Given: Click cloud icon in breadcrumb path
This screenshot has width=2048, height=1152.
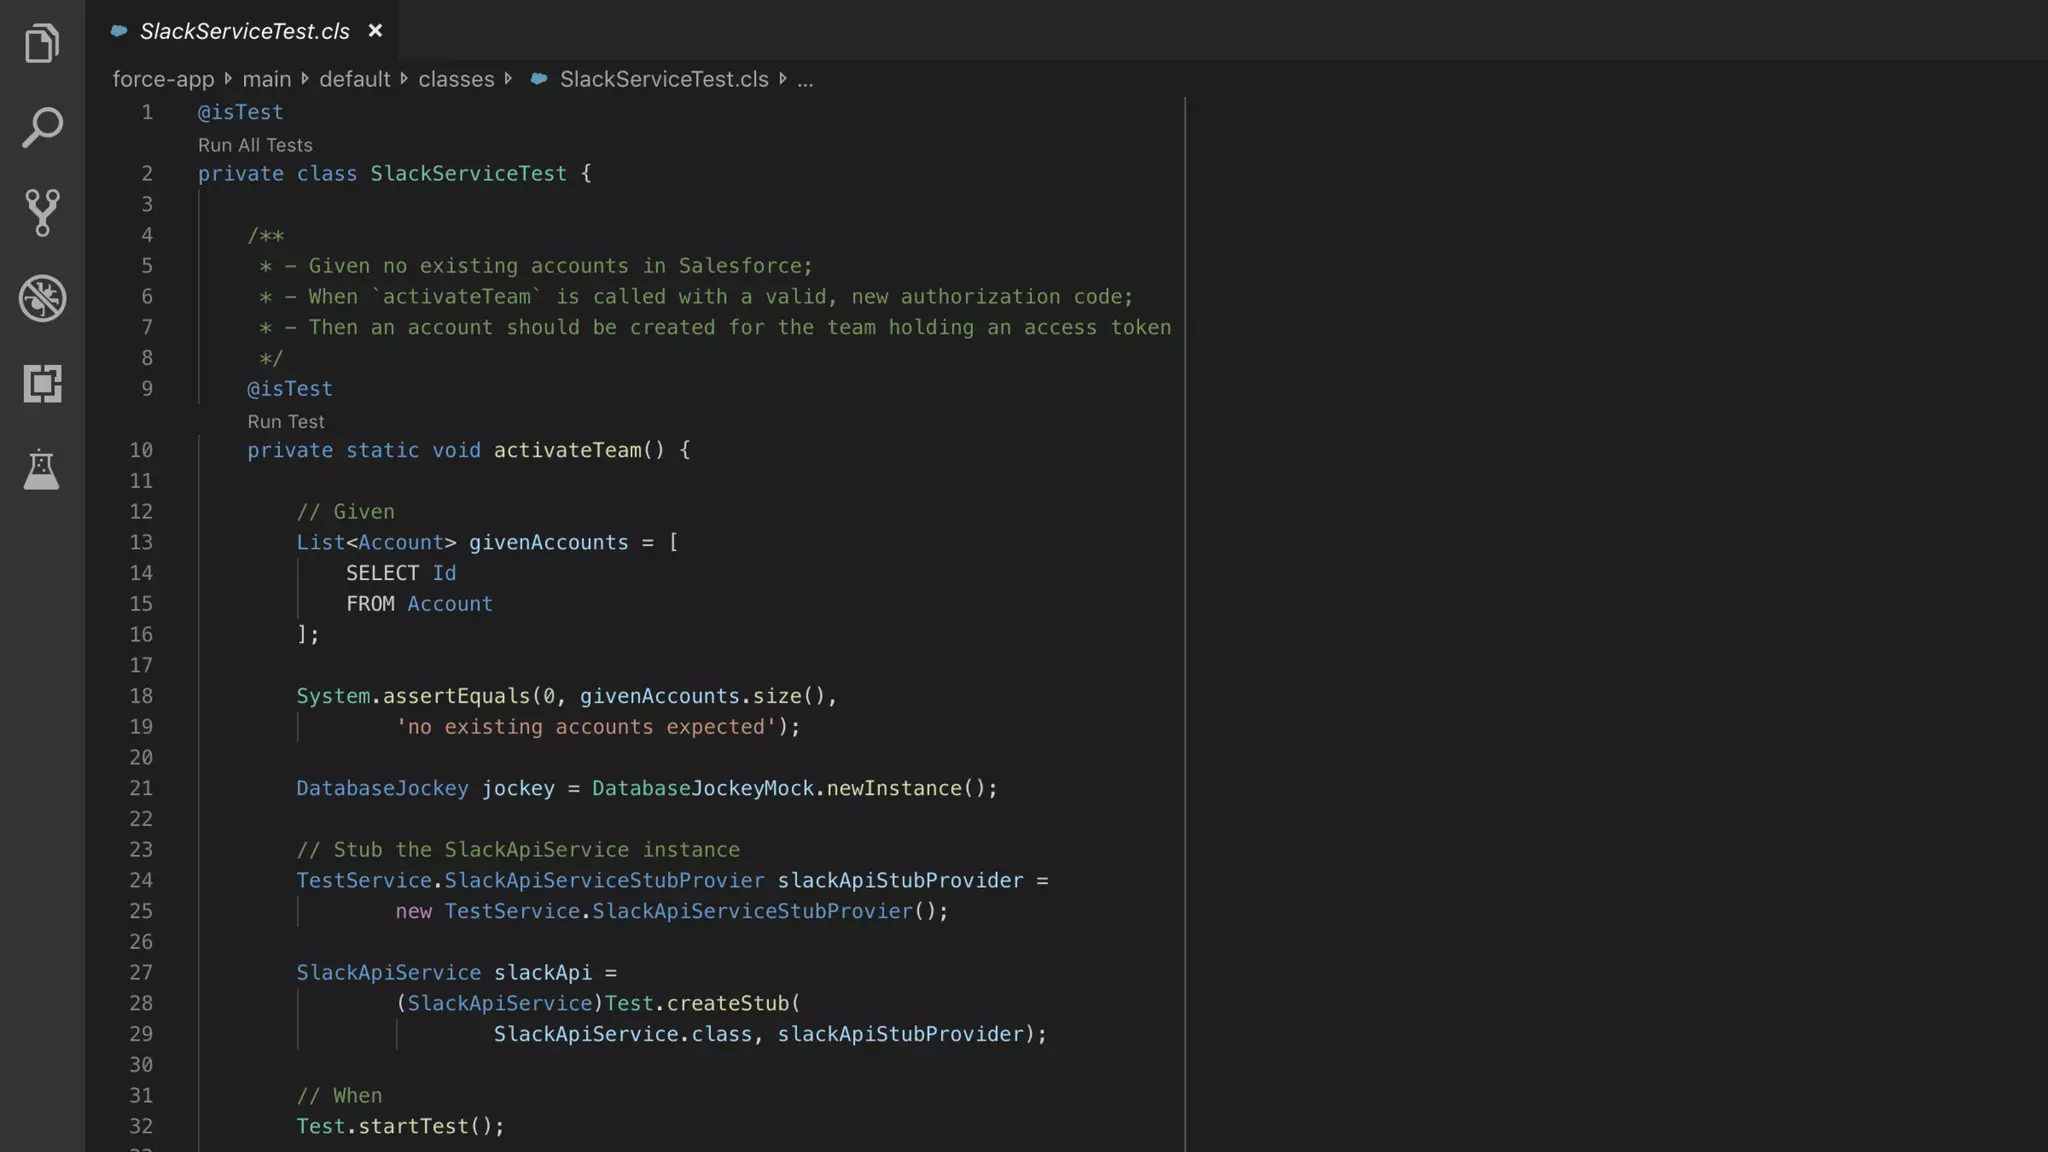Looking at the screenshot, I should 539,79.
